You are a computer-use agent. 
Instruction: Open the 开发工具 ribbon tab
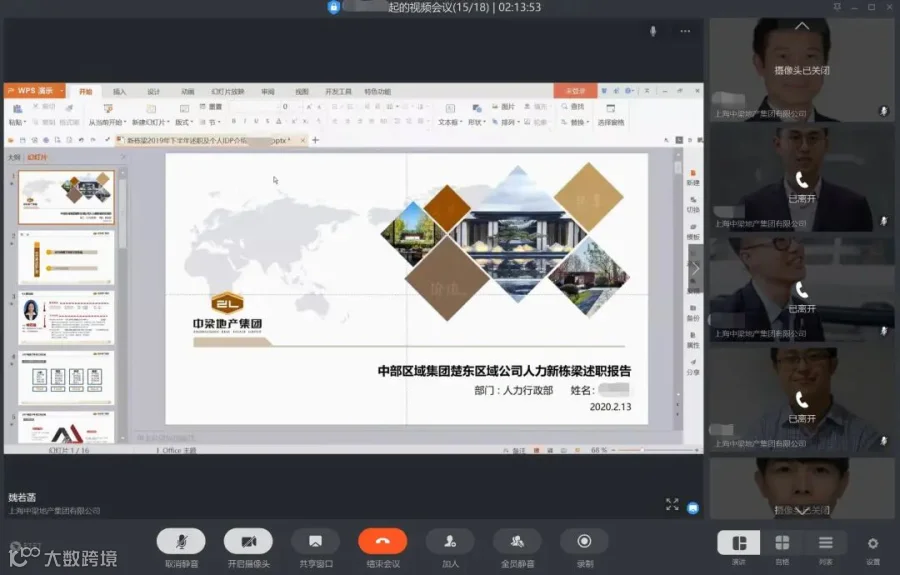click(338, 92)
